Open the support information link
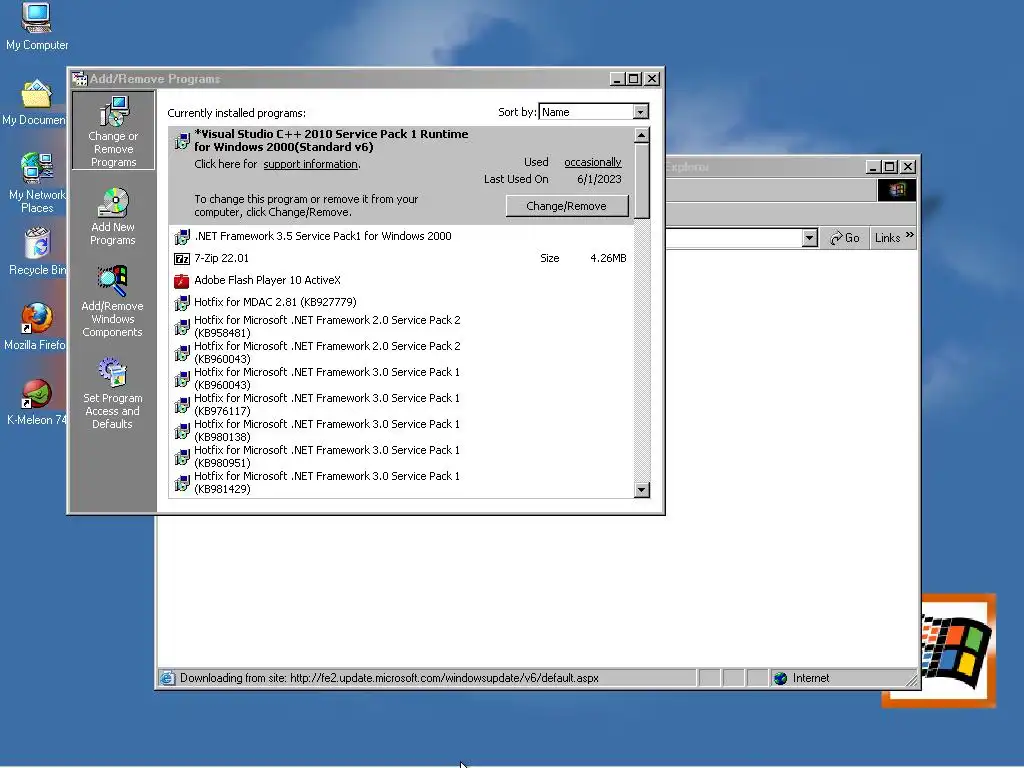This screenshot has width=1024, height=768. pyautogui.click(x=311, y=165)
